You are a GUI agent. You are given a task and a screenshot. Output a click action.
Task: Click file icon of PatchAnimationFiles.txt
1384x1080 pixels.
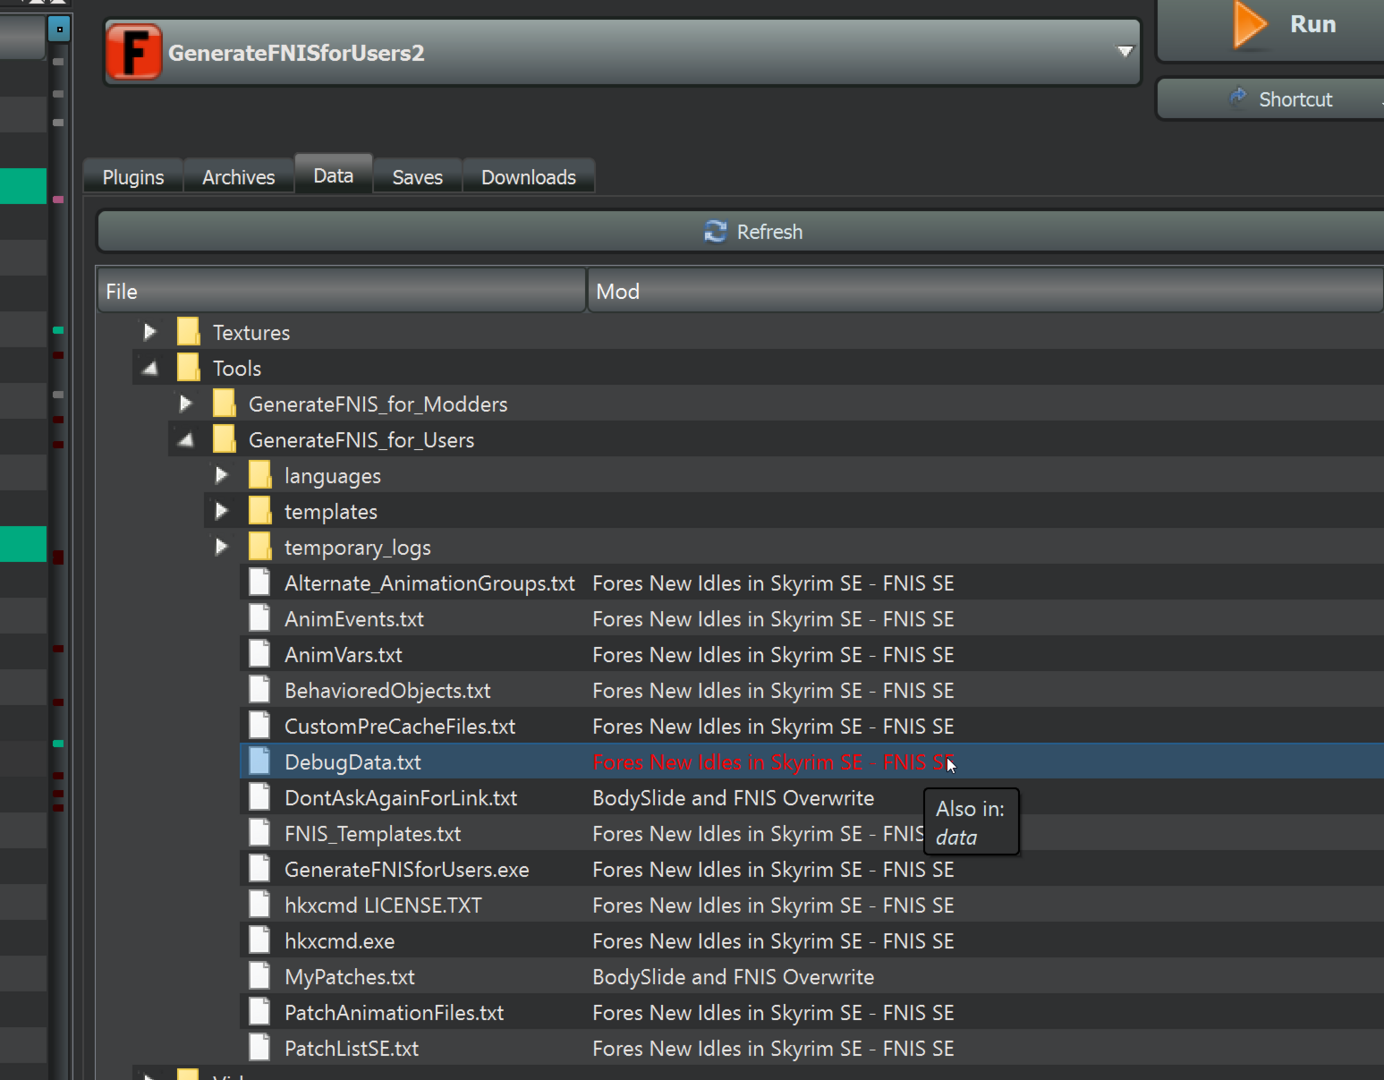click(260, 1012)
